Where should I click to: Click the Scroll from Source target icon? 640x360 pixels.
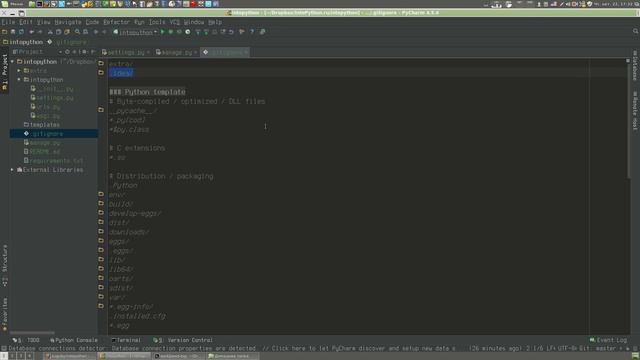67,52
